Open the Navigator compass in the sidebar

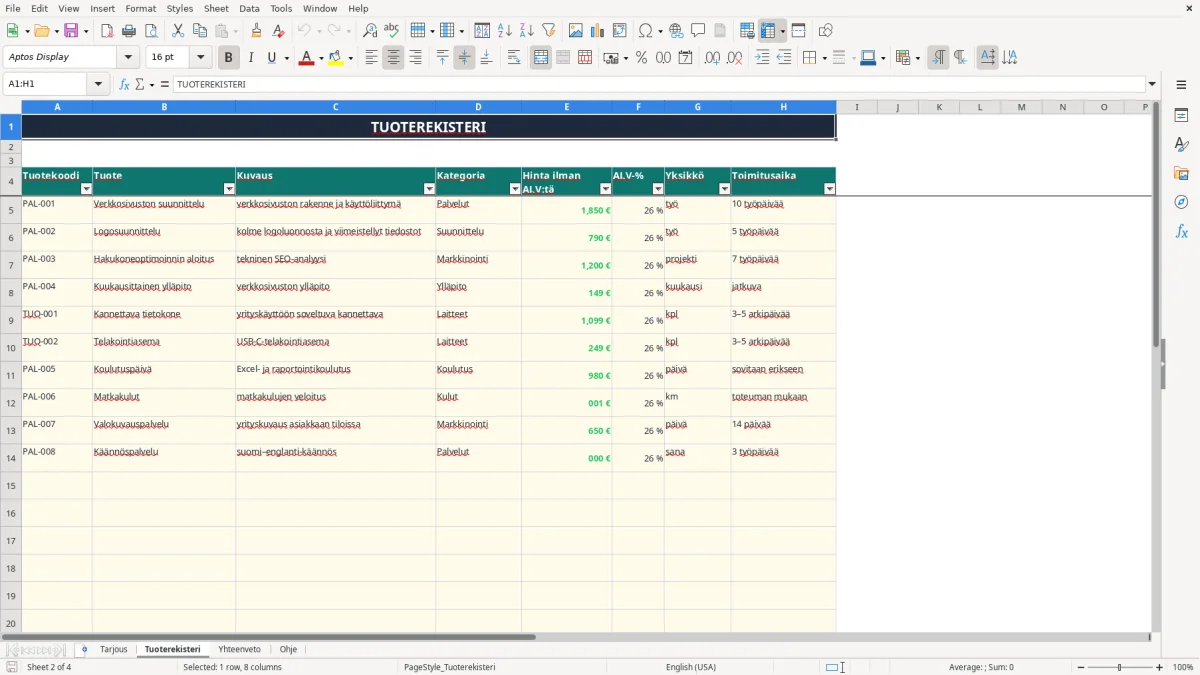tap(1181, 202)
